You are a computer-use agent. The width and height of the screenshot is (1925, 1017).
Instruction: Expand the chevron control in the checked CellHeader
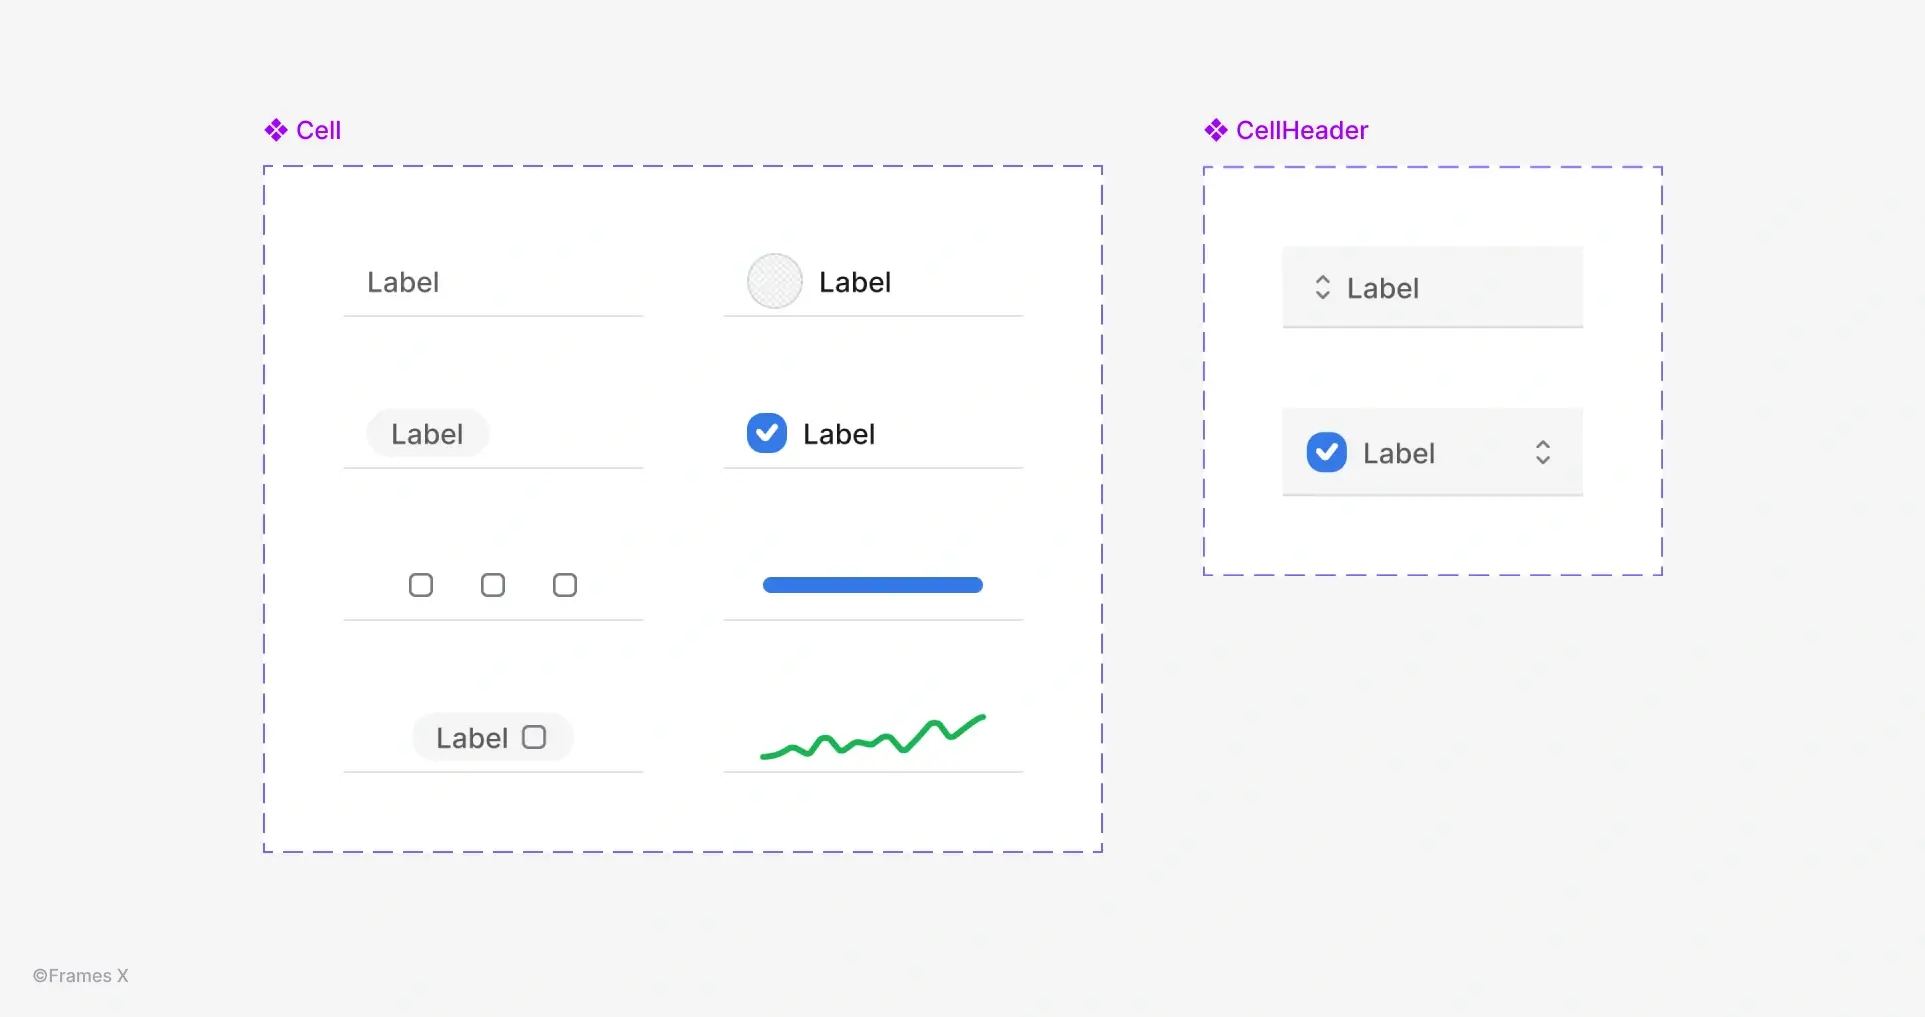point(1542,452)
